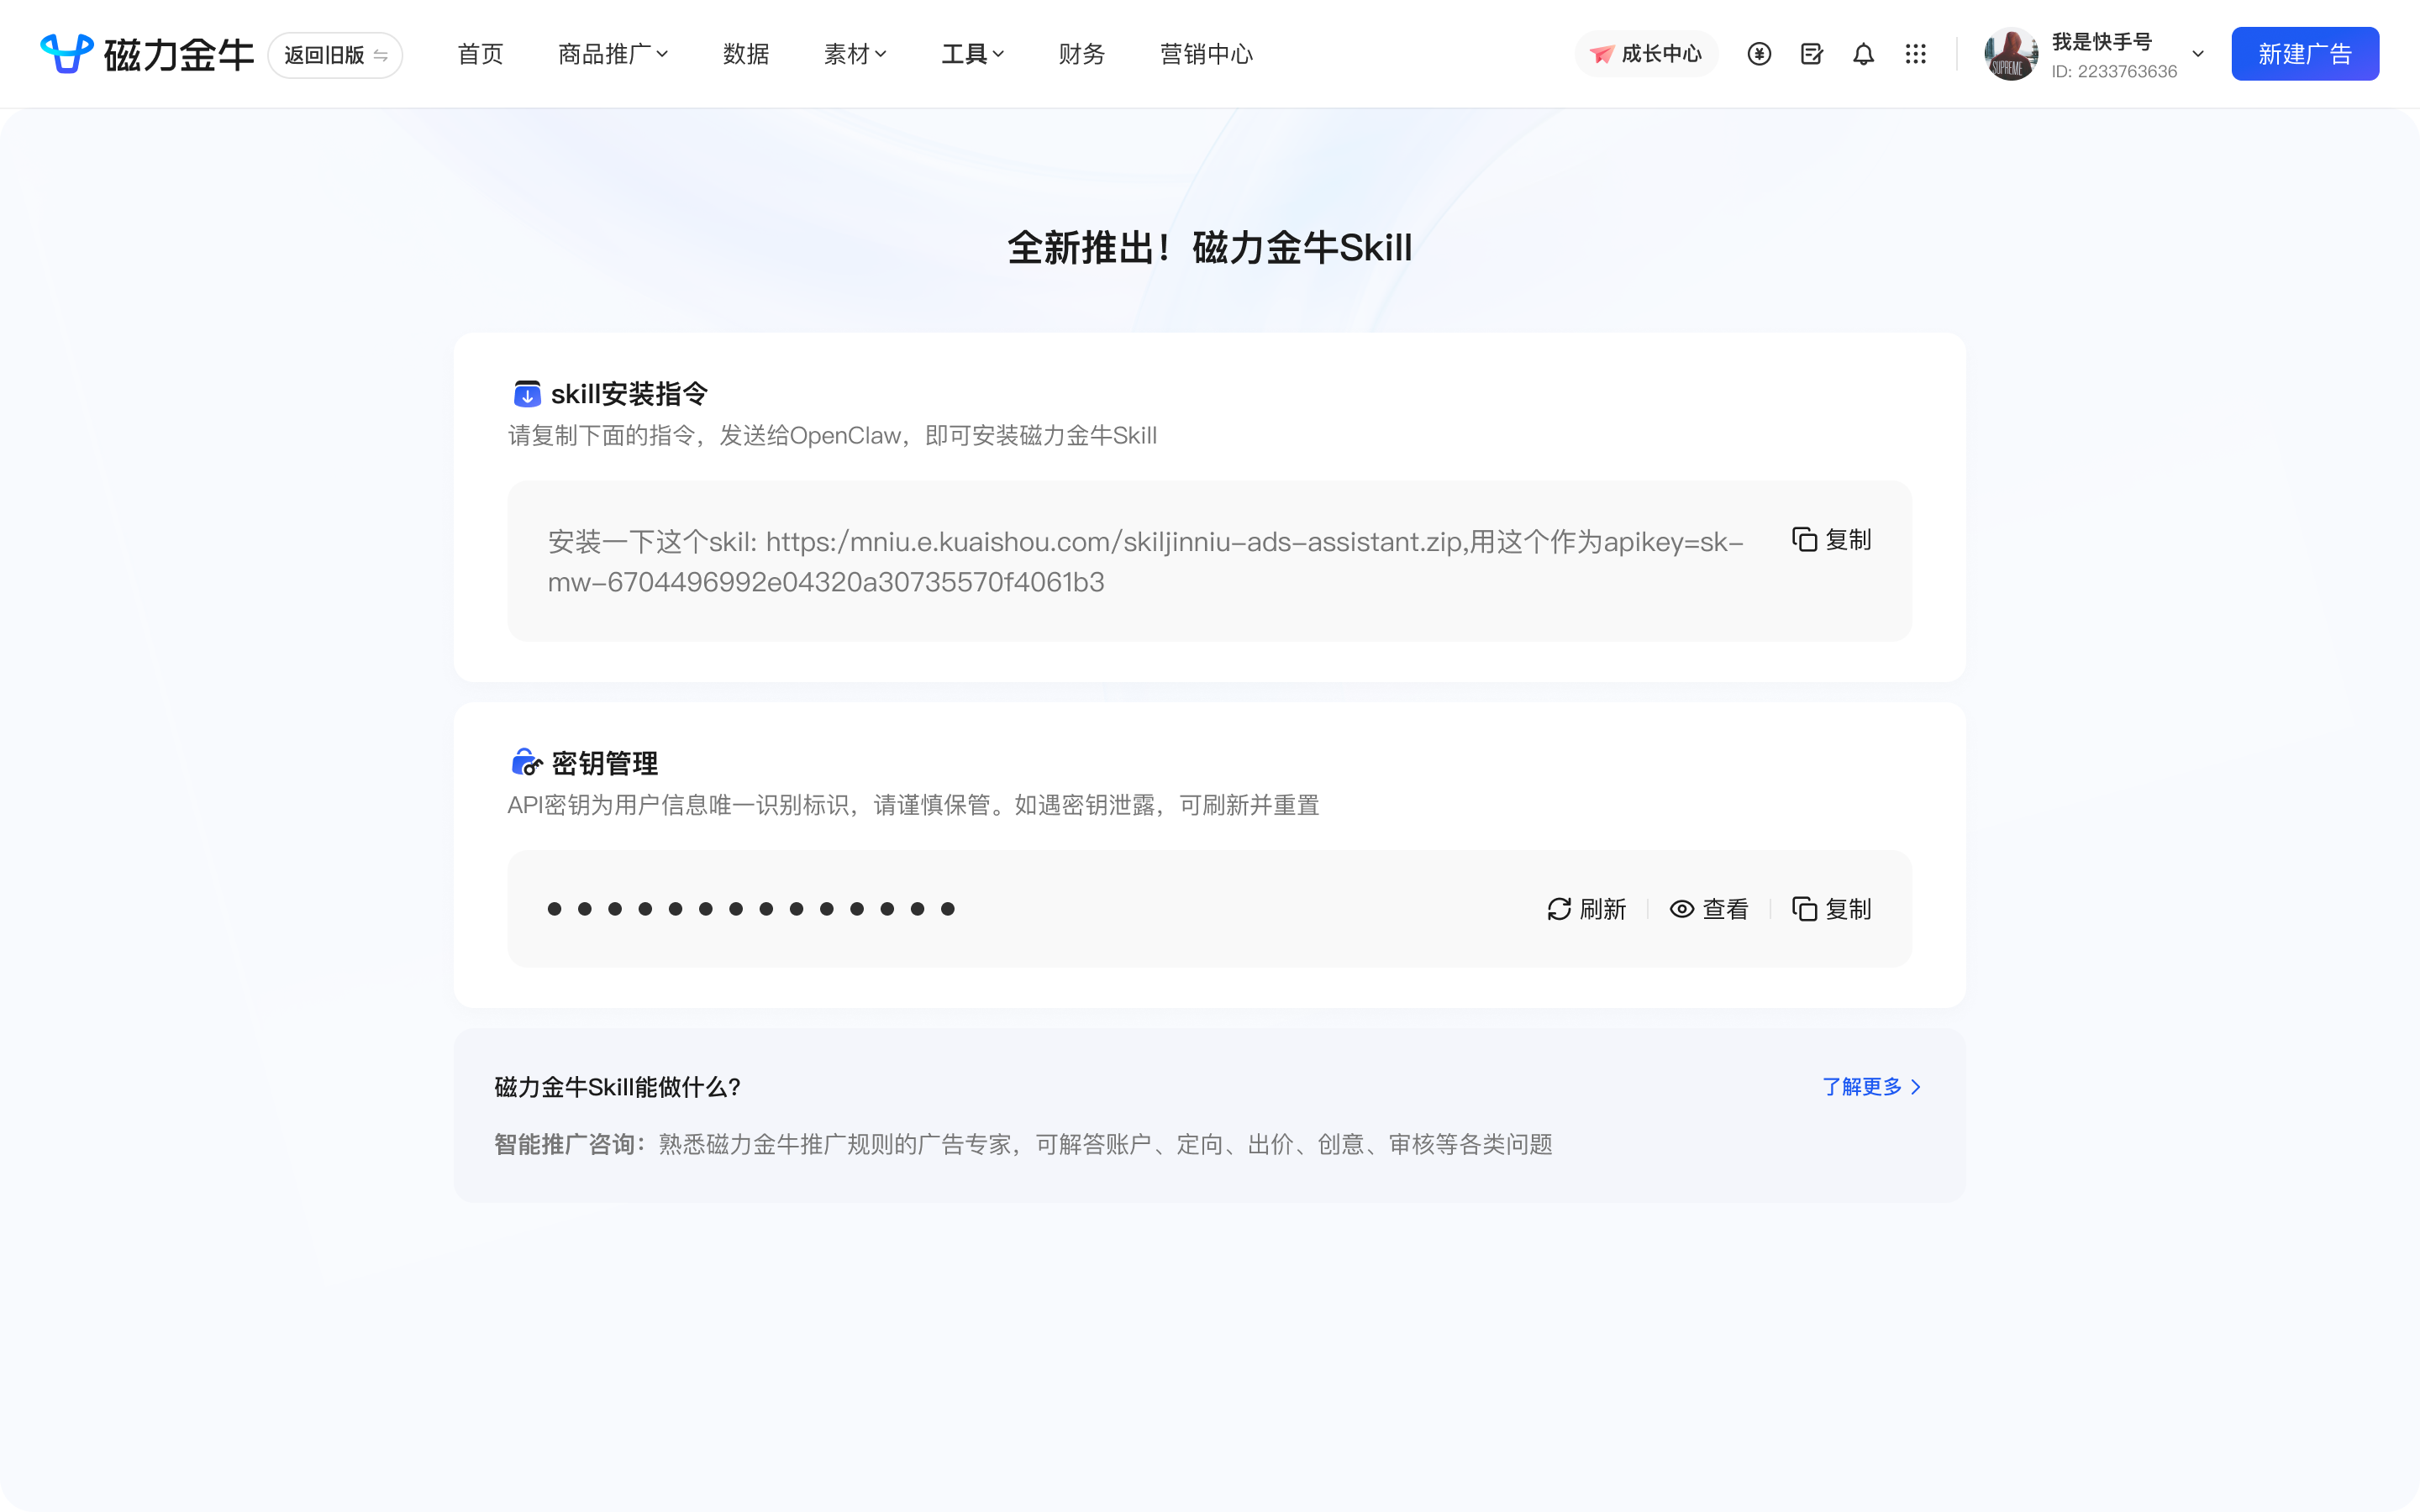The width and height of the screenshot is (2420, 1512).
Task: Open the apps grid icon
Action: pyautogui.click(x=1915, y=54)
